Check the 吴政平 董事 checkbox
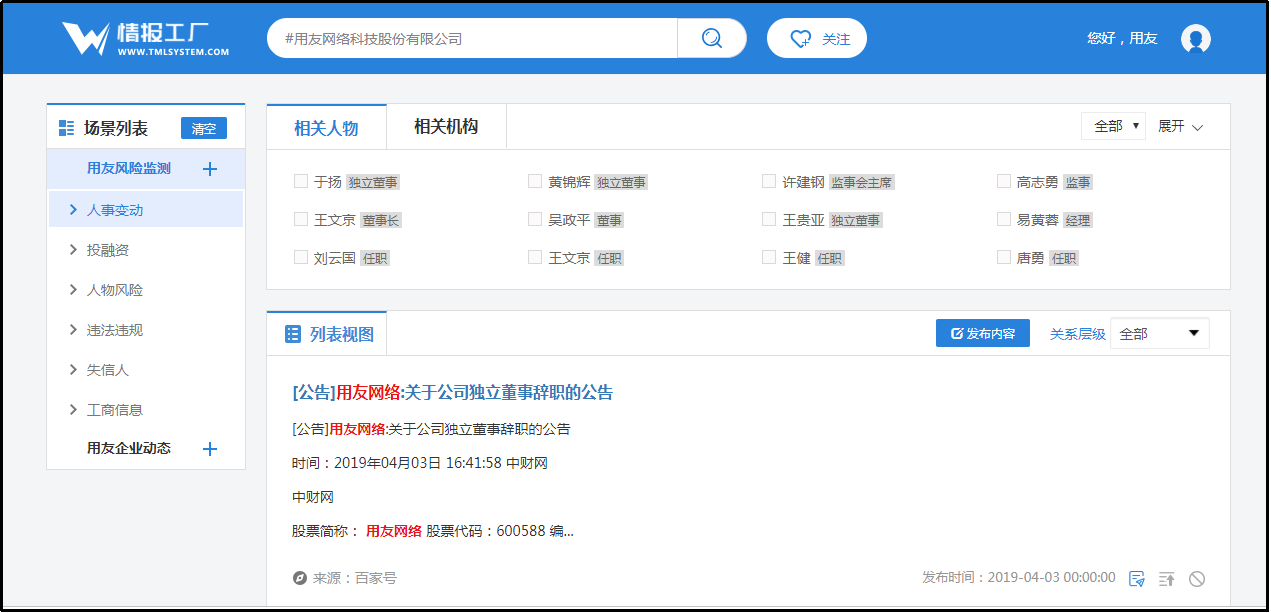This screenshot has height=613, width=1271. (535, 219)
